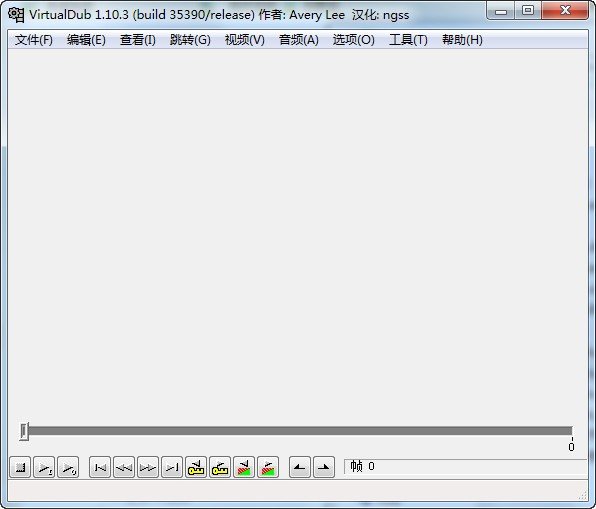Click the VirtualDub gear icon in title bar
The image size is (596, 509).
[x=16, y=15]
